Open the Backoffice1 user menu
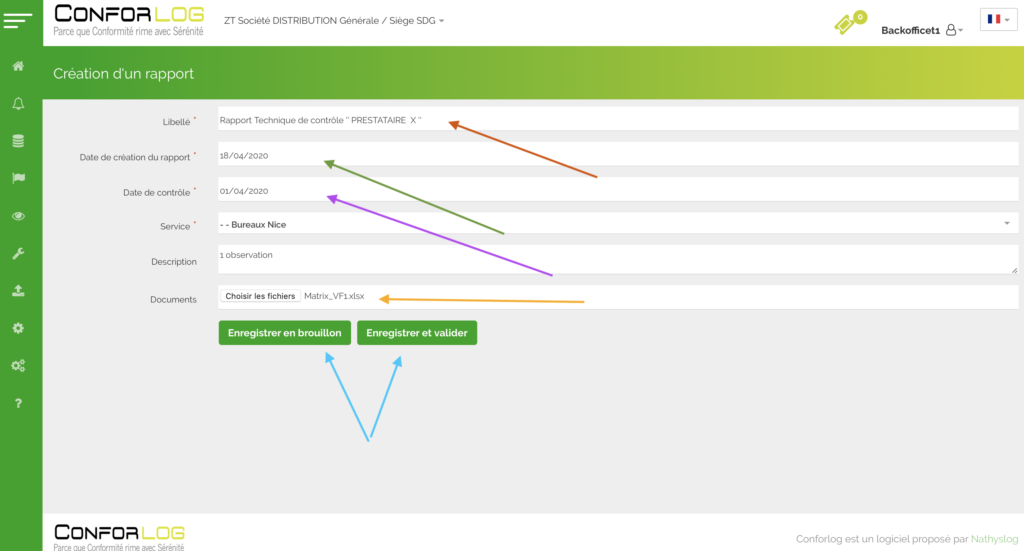Viewport: 1024px width, 551px height. point(921,30)
